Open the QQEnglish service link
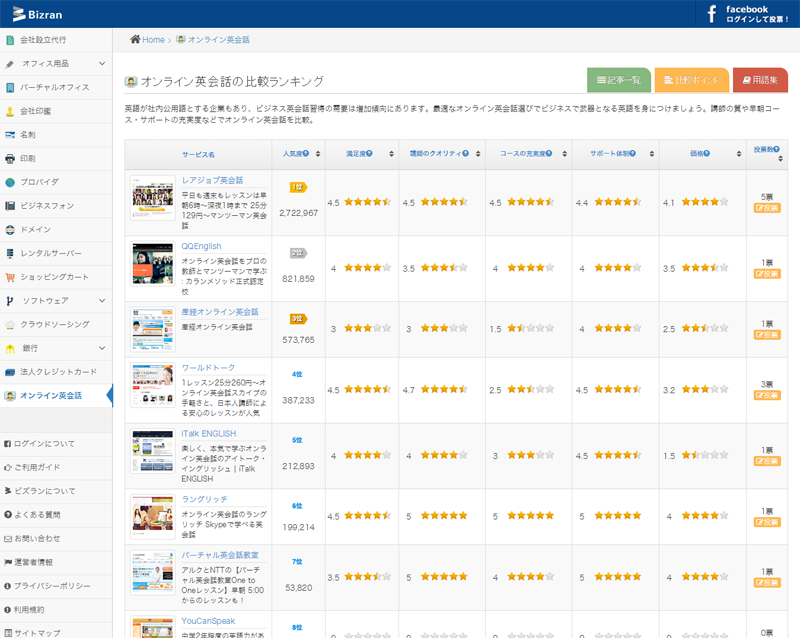This screenshot has height=638, width=800. pyautogui.click(x=202, y=246)
